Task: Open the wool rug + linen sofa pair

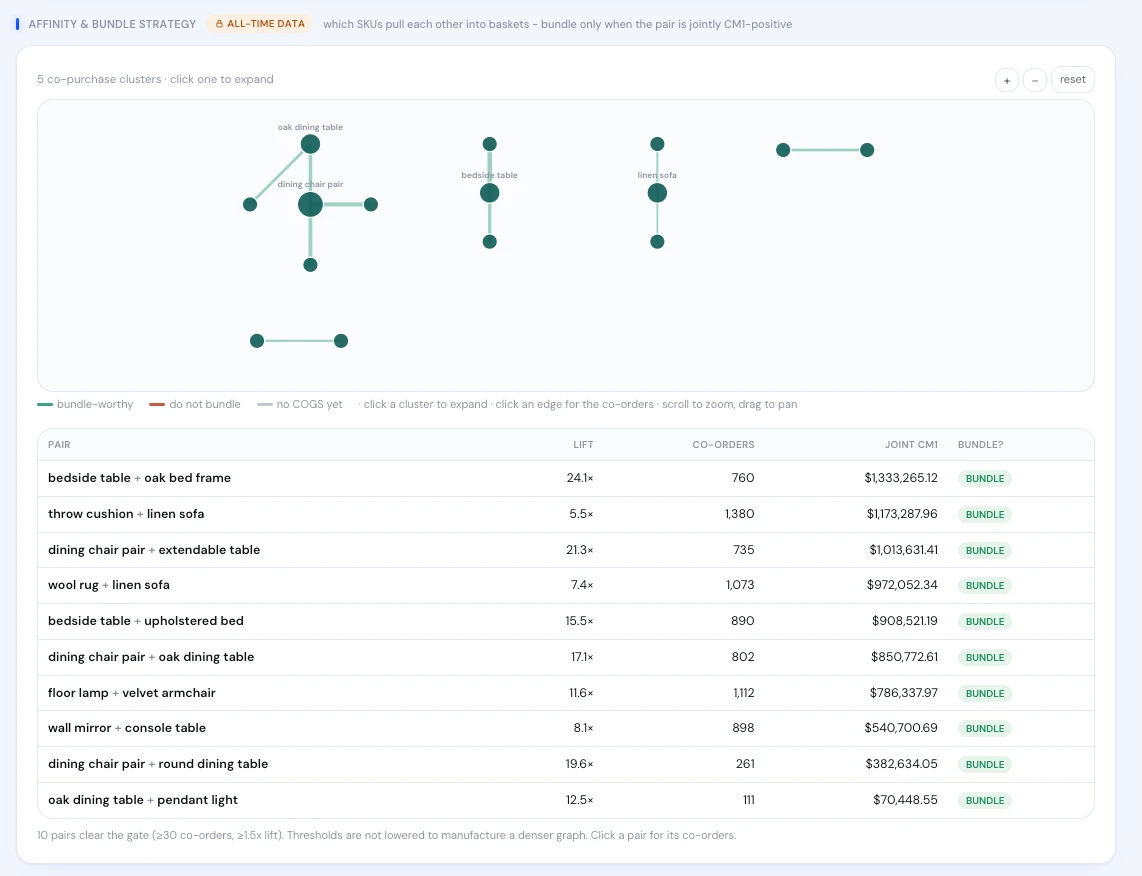Action: point(566,585)
